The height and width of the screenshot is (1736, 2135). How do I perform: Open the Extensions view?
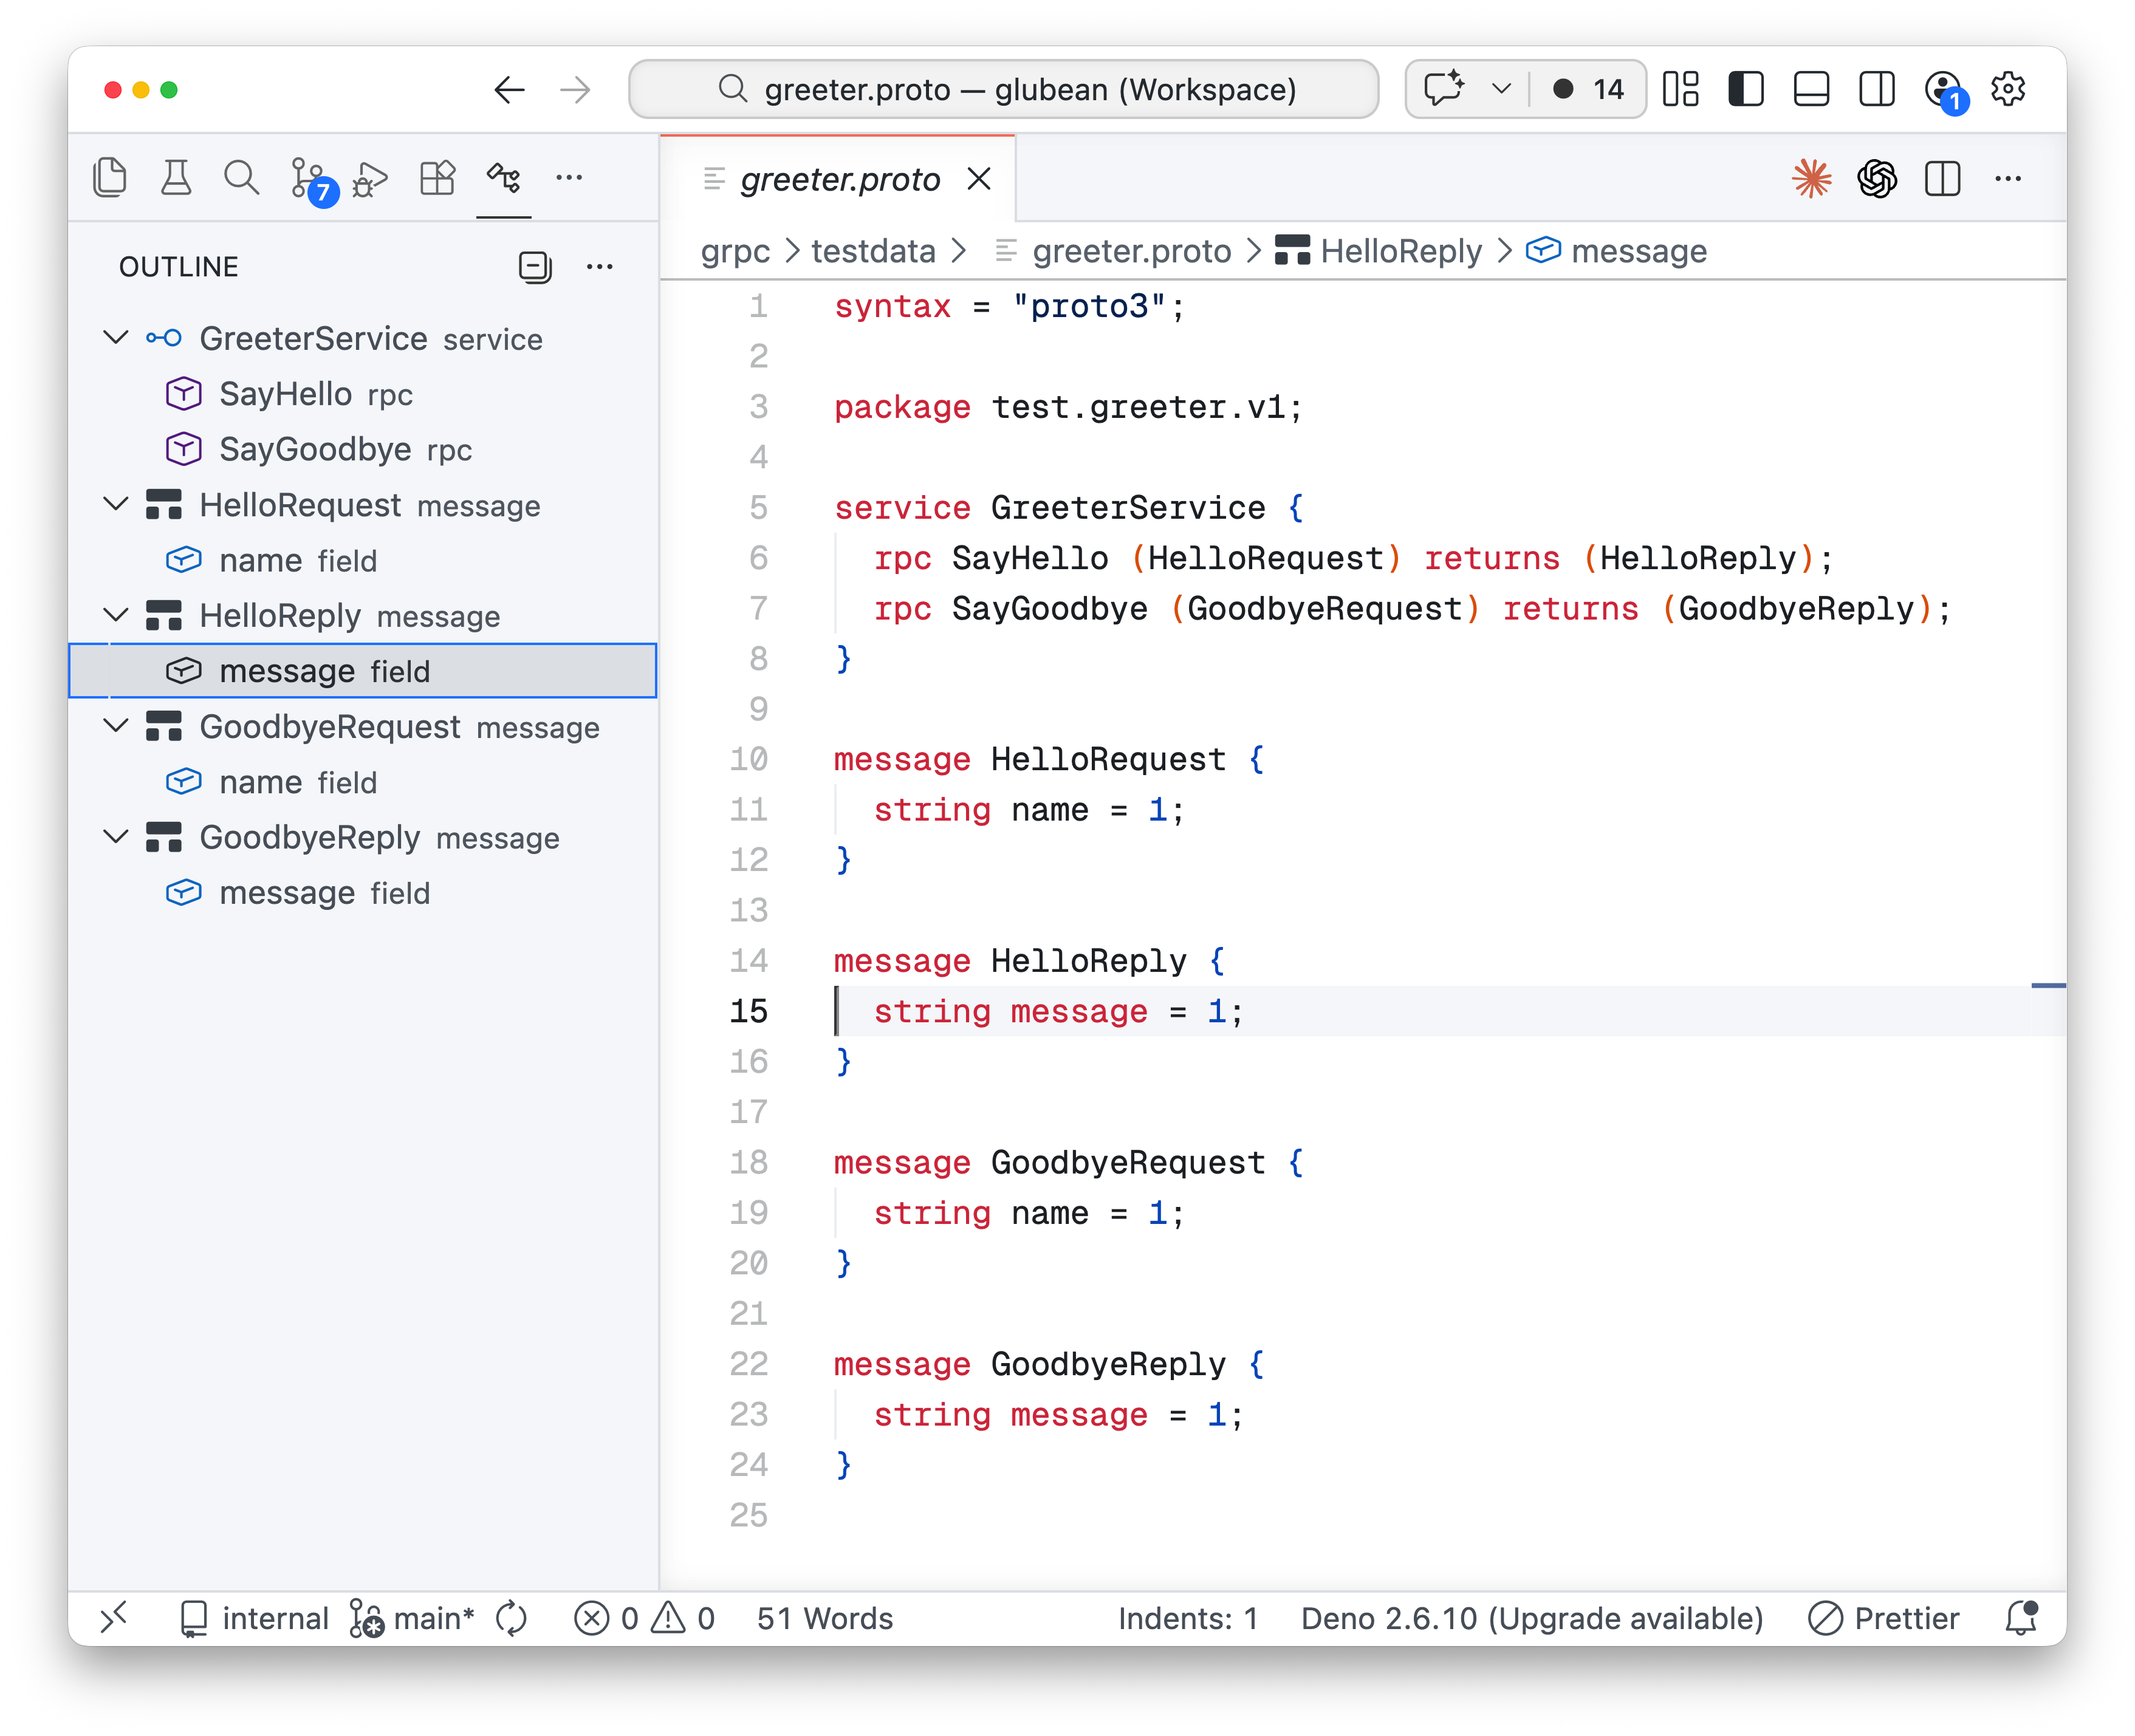436,177
